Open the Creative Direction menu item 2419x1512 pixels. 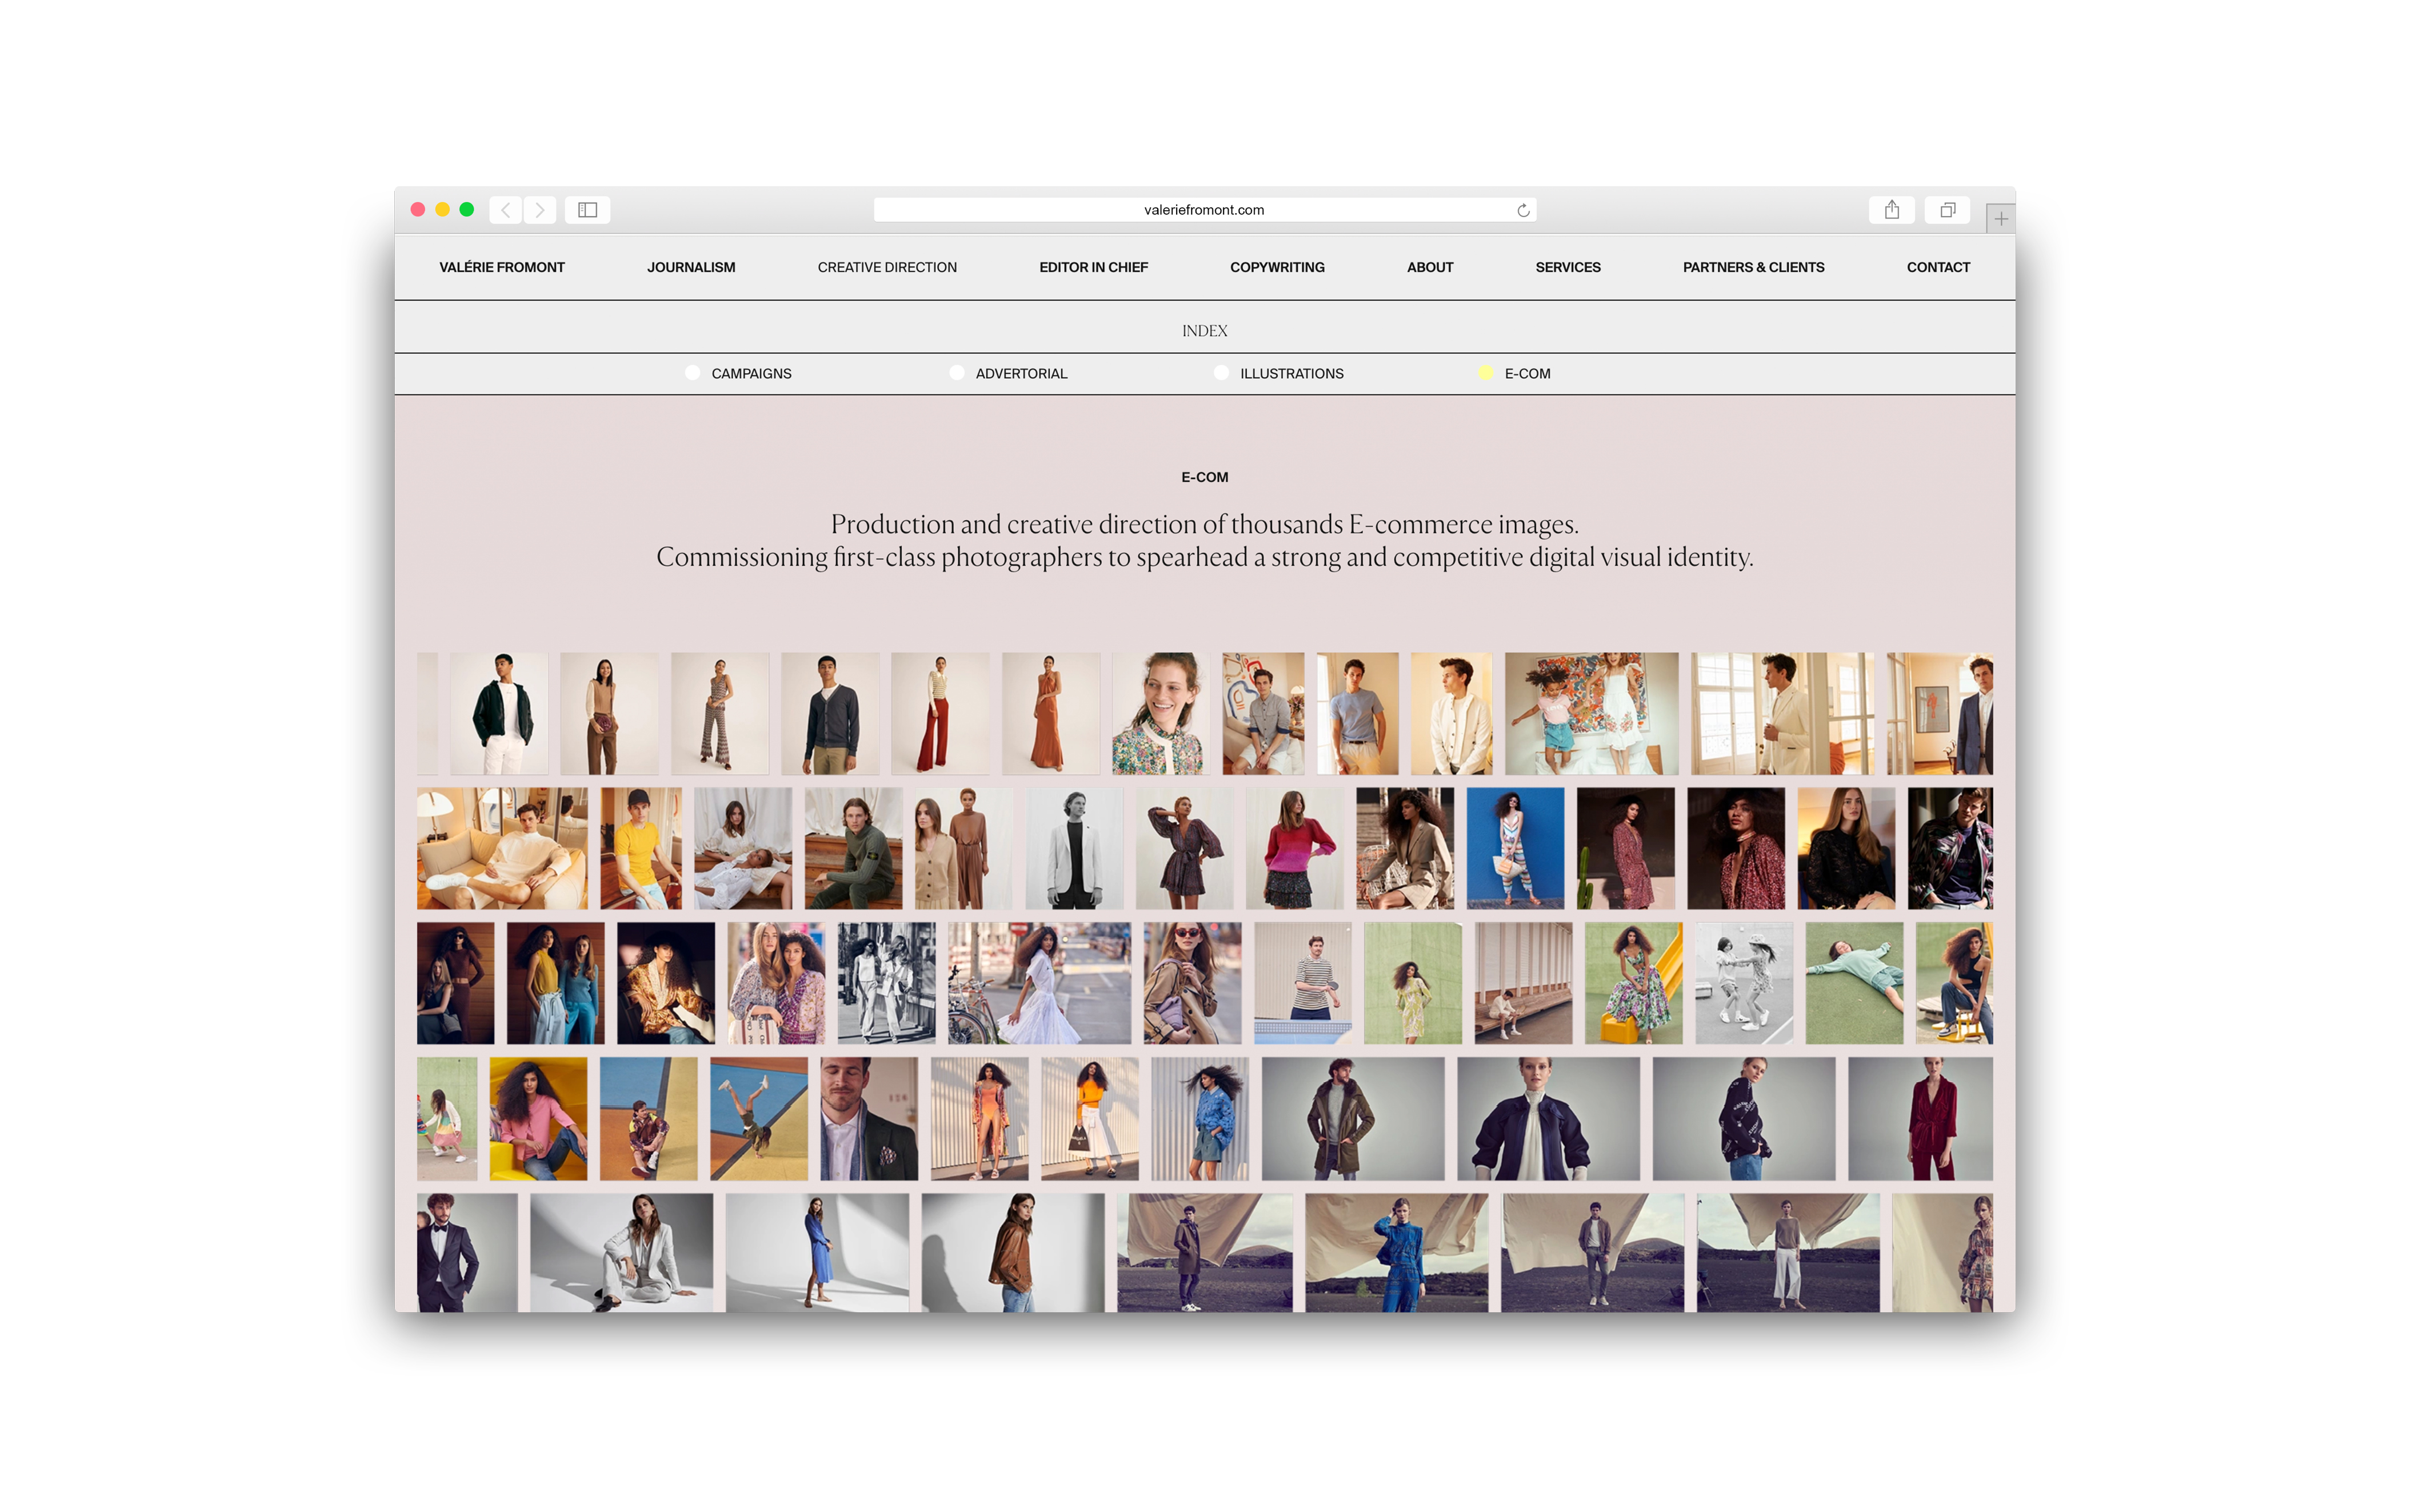tap(886, 267)
